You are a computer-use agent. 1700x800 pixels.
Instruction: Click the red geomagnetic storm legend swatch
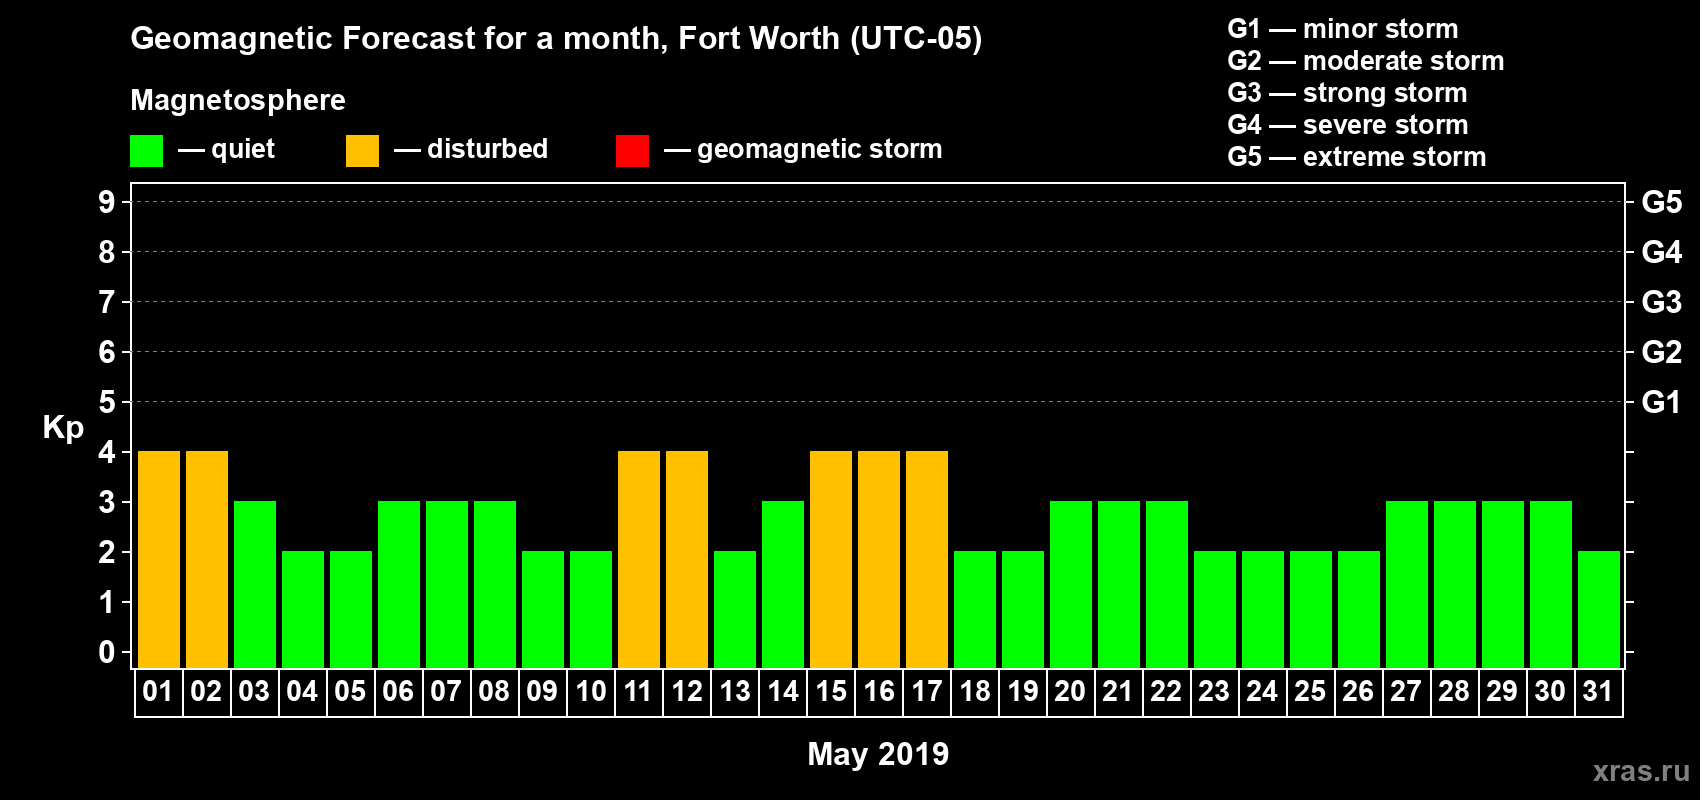pyautogui.click(x=632, y=151)
